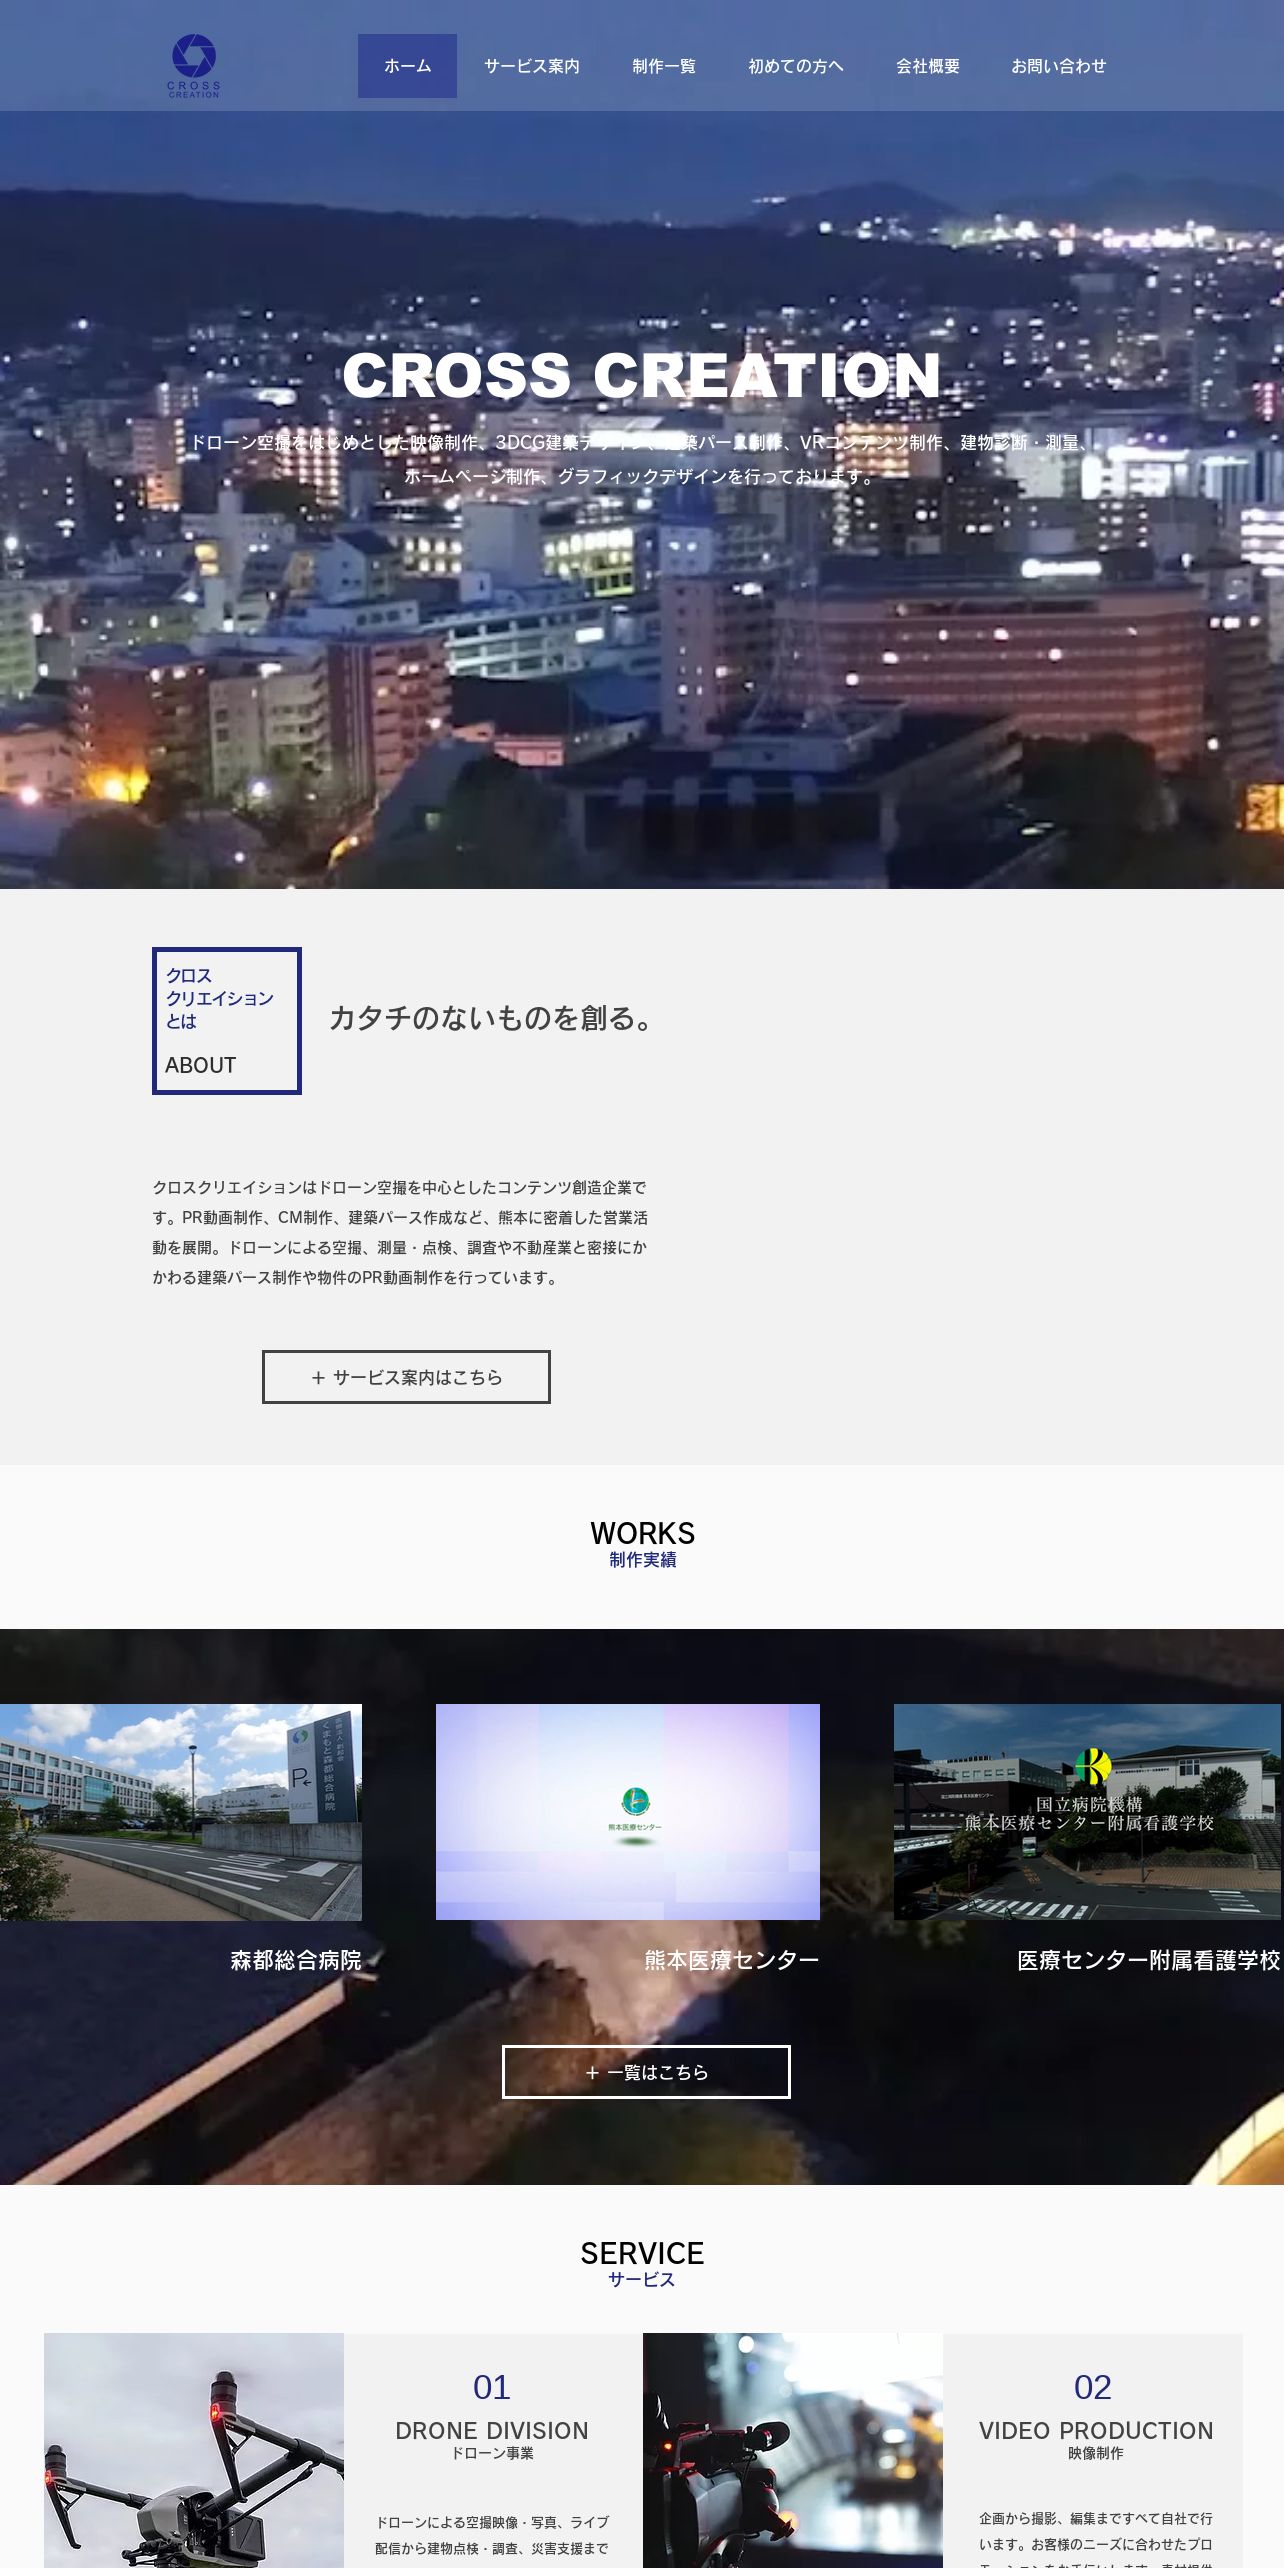1284x2568 pixels.
Task: Open the ホーム menu item
Action: 407,66
